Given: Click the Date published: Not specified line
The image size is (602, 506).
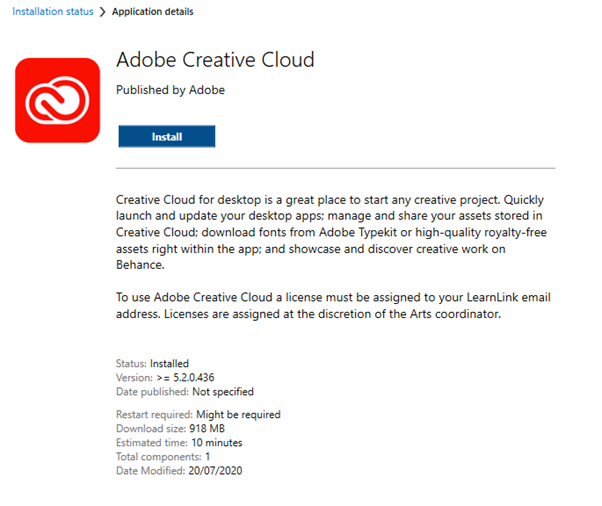Looking at the screenshot, I should (x=185, y=392).
